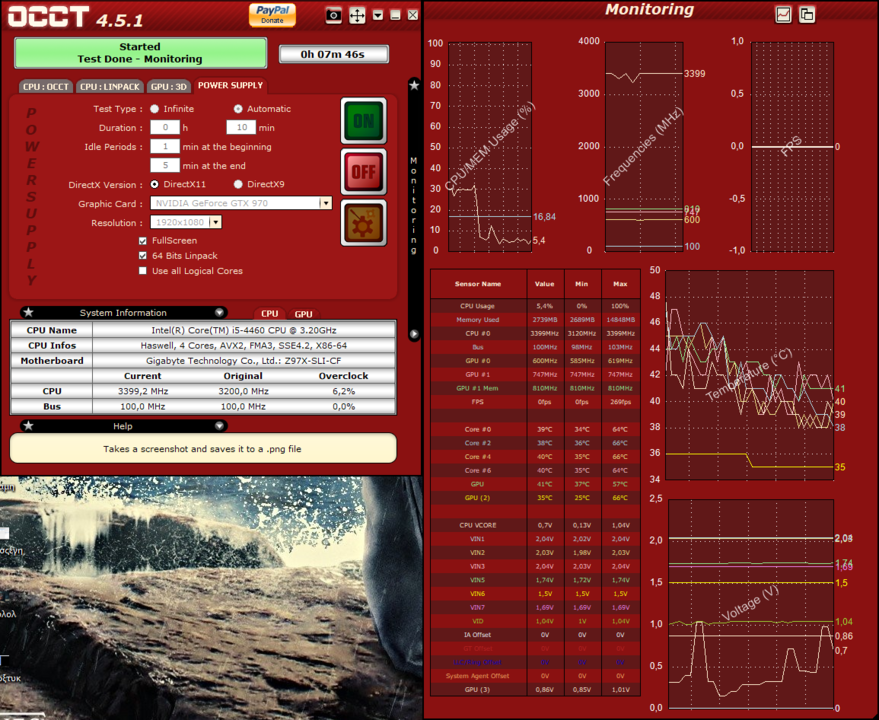The width and height of the screenshot is (879, 720).
Task: Click the star icon beside Help
Action: (x=29, y=426)
